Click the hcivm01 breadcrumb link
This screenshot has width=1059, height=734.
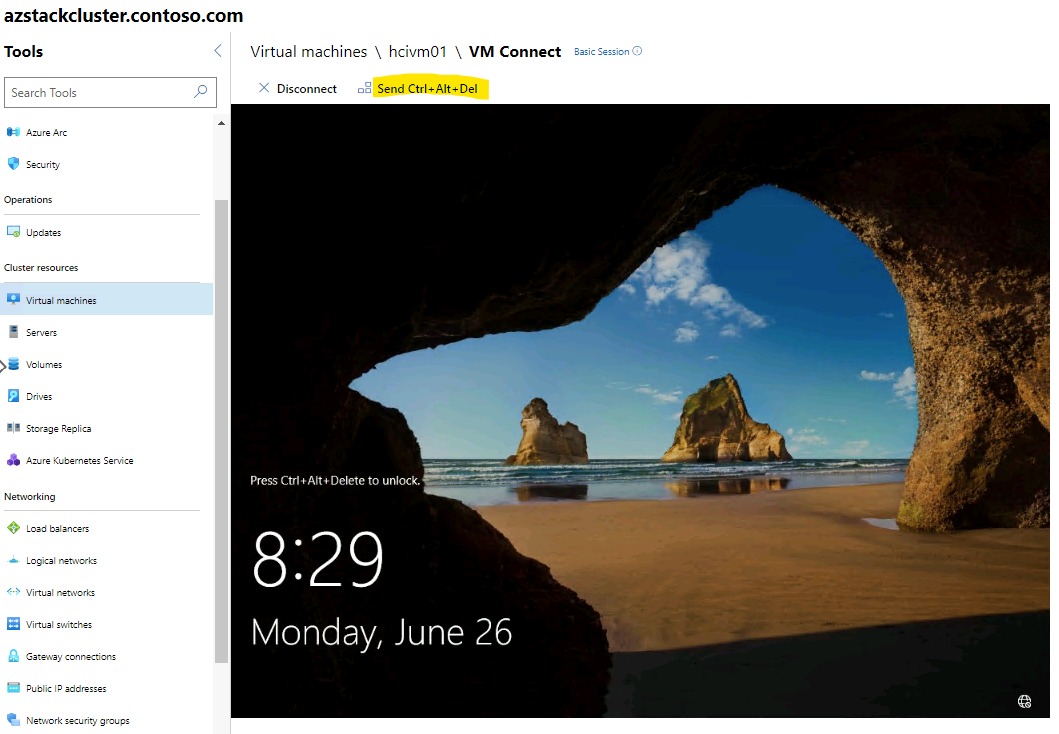pyautogui.click(x=417, y=51)
